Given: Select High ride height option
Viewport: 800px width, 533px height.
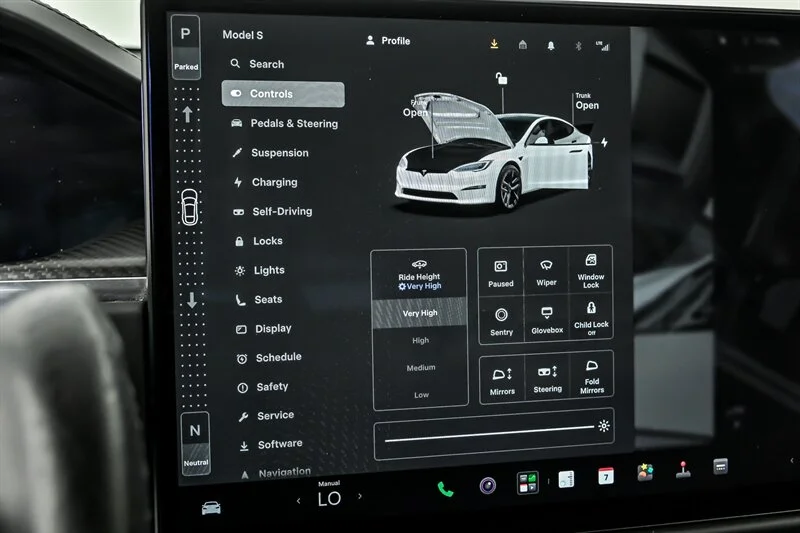Looking at the screenshot, I should point(420,341).
